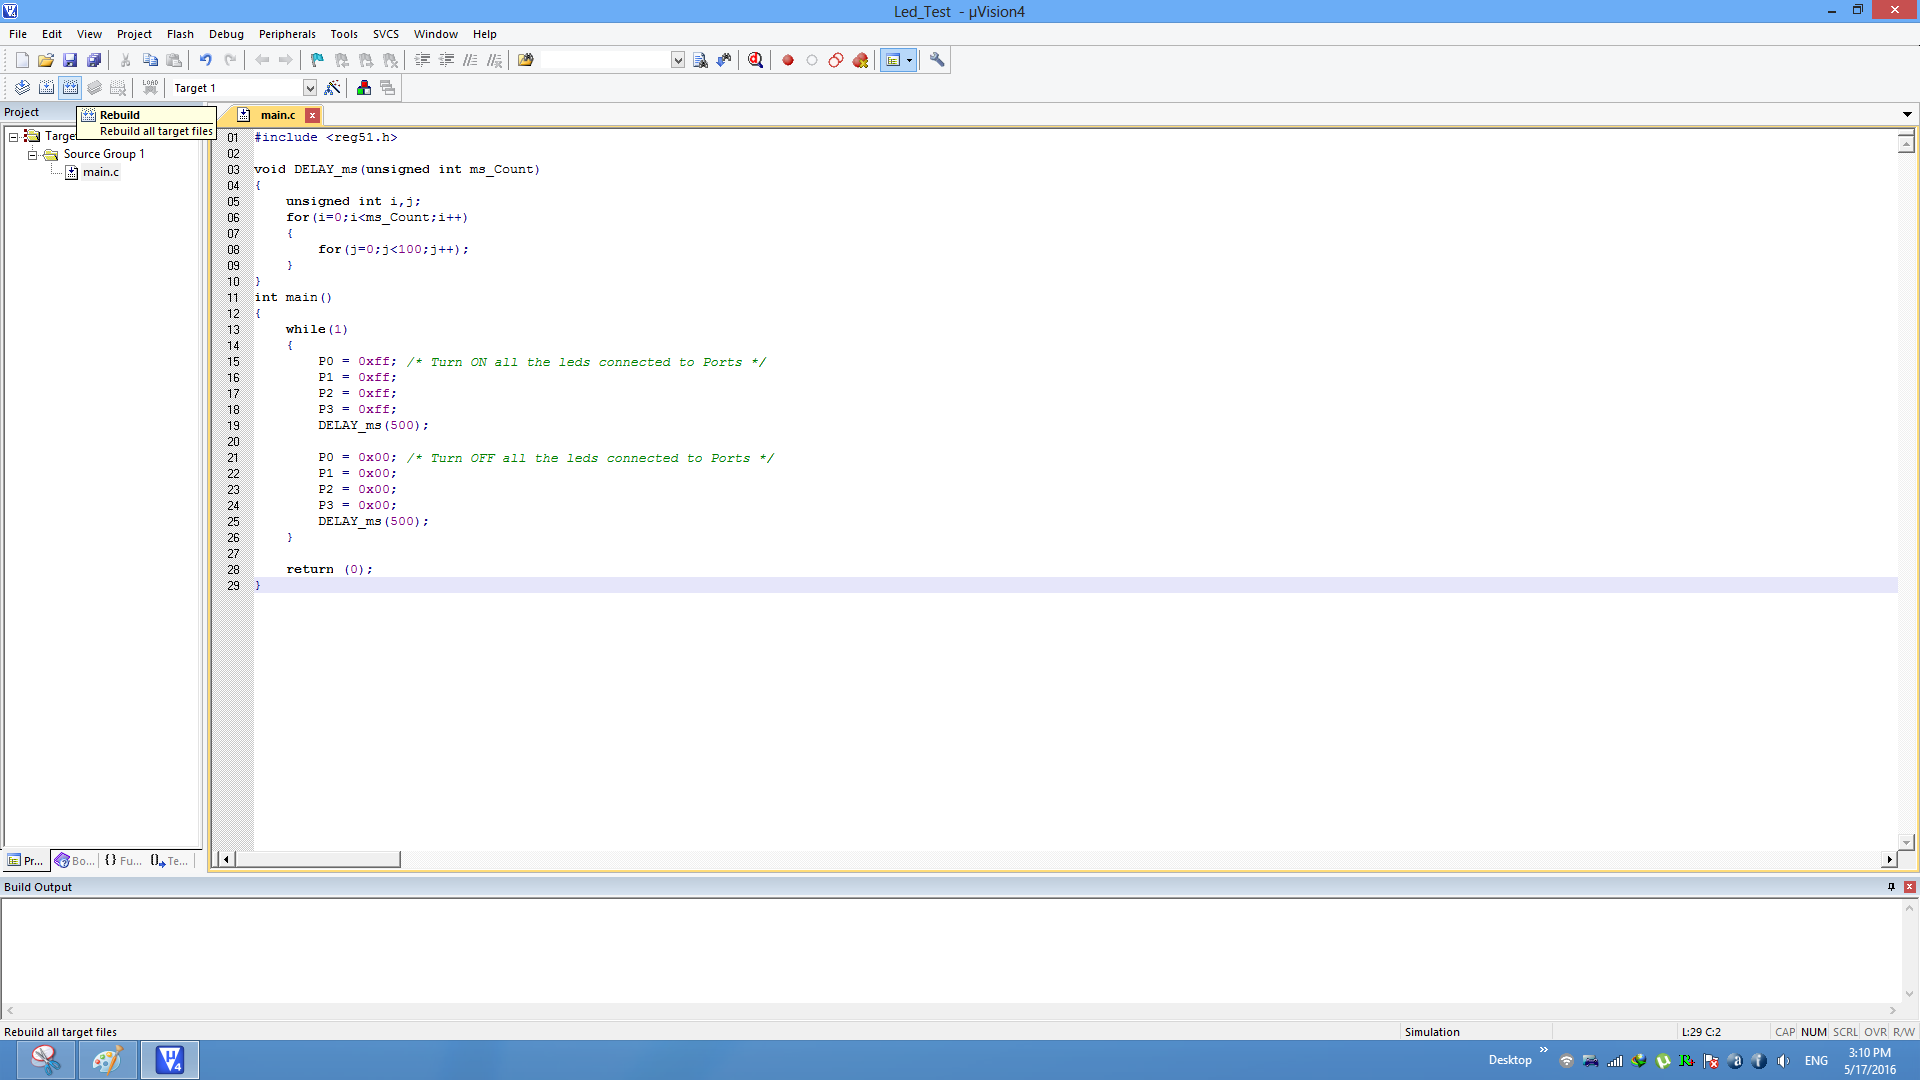The height and width of the screenshot is (1080, 1920).
Task: Disable all breakpoints
Action: pos(836,60)
